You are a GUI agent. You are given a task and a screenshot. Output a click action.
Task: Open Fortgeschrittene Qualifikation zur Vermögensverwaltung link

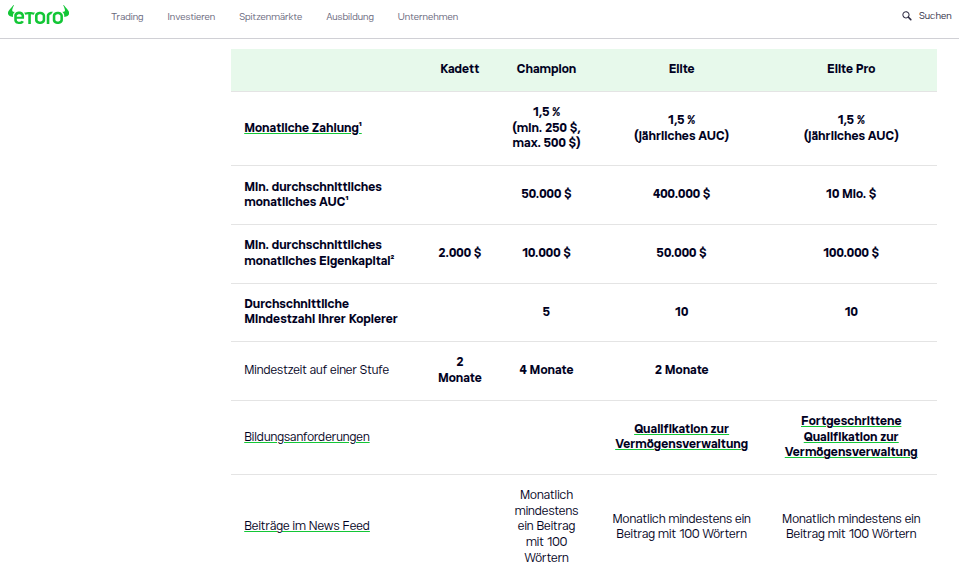click(851, 436)
